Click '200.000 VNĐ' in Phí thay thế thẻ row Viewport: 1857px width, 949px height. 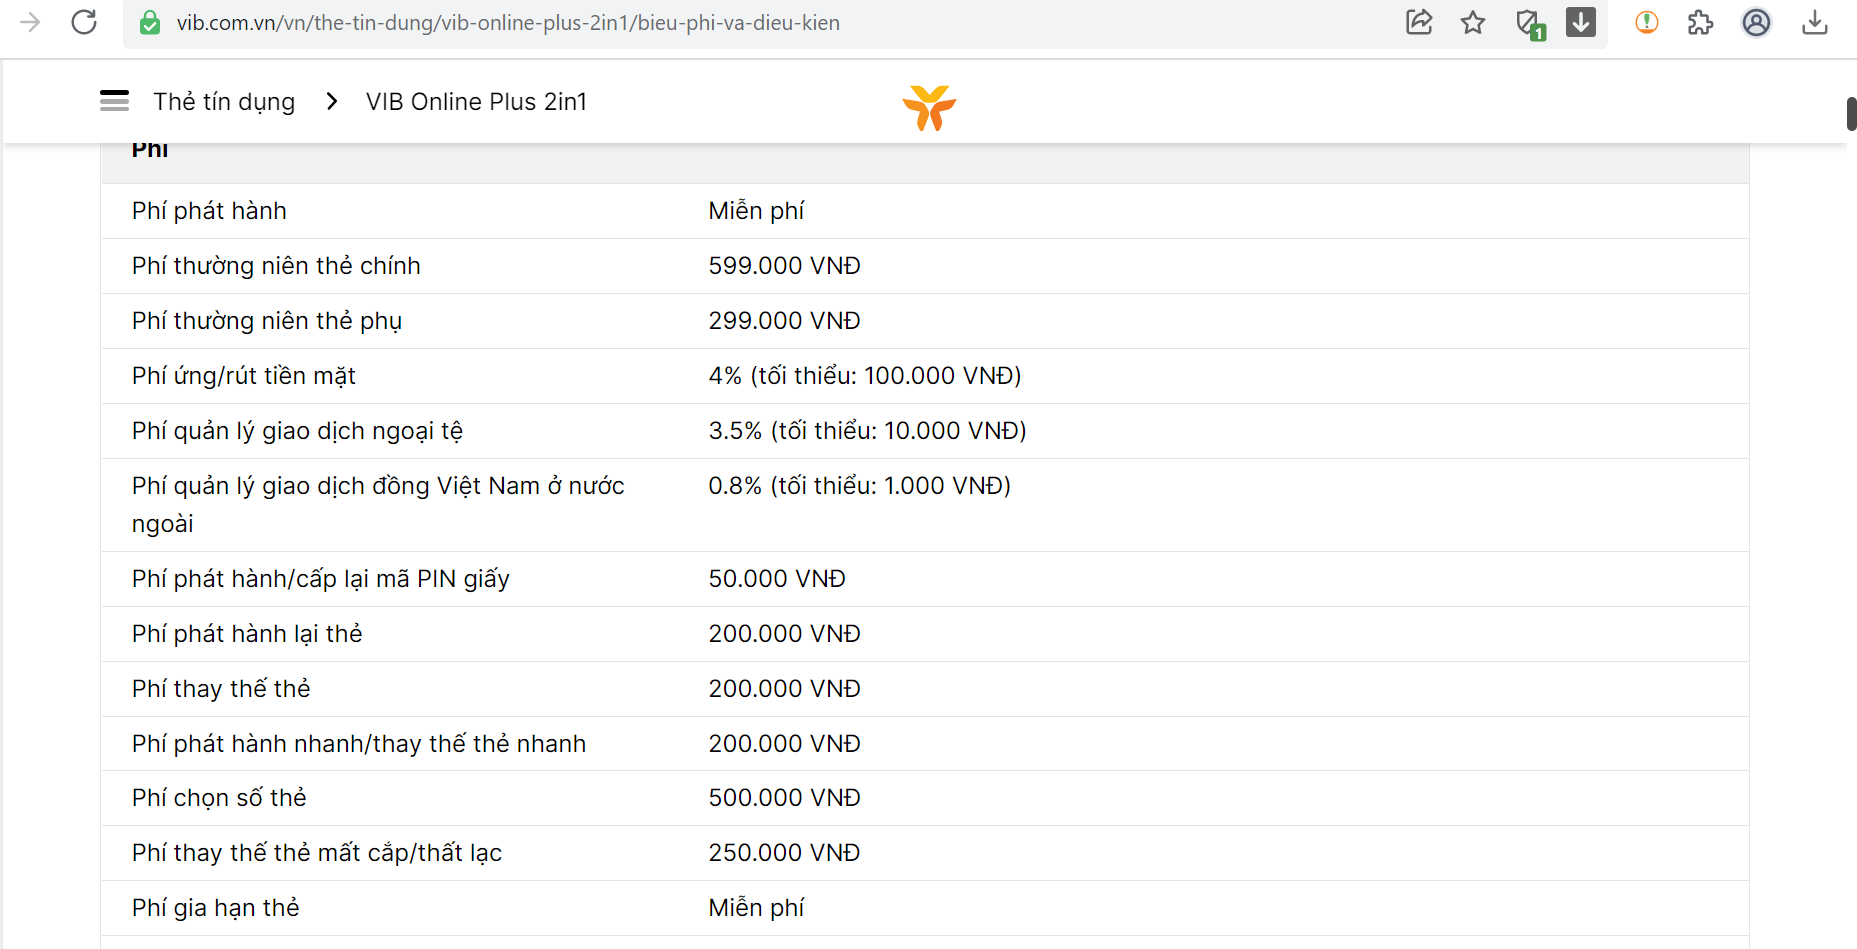point(784,689)
